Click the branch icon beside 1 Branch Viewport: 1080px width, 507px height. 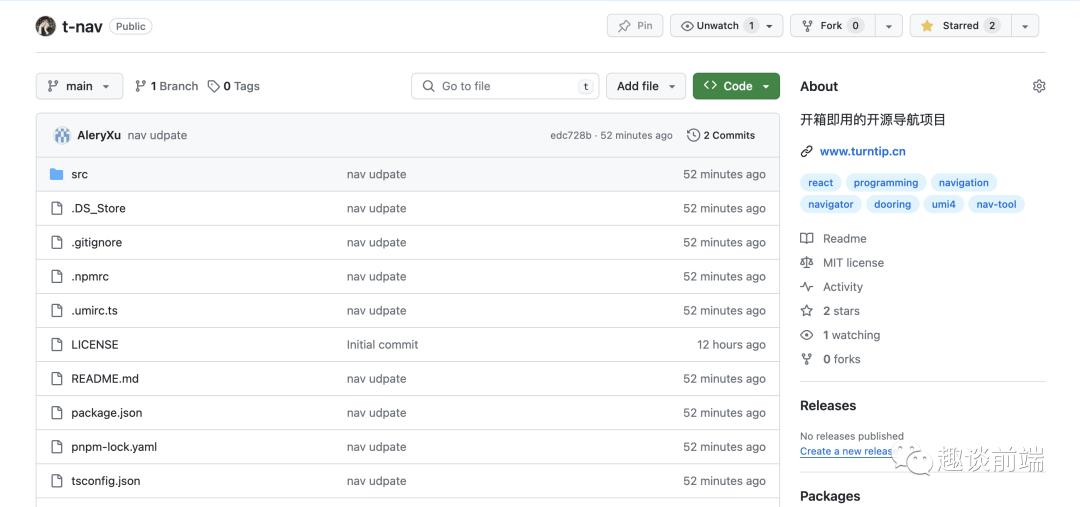click(x=141, y=86)
